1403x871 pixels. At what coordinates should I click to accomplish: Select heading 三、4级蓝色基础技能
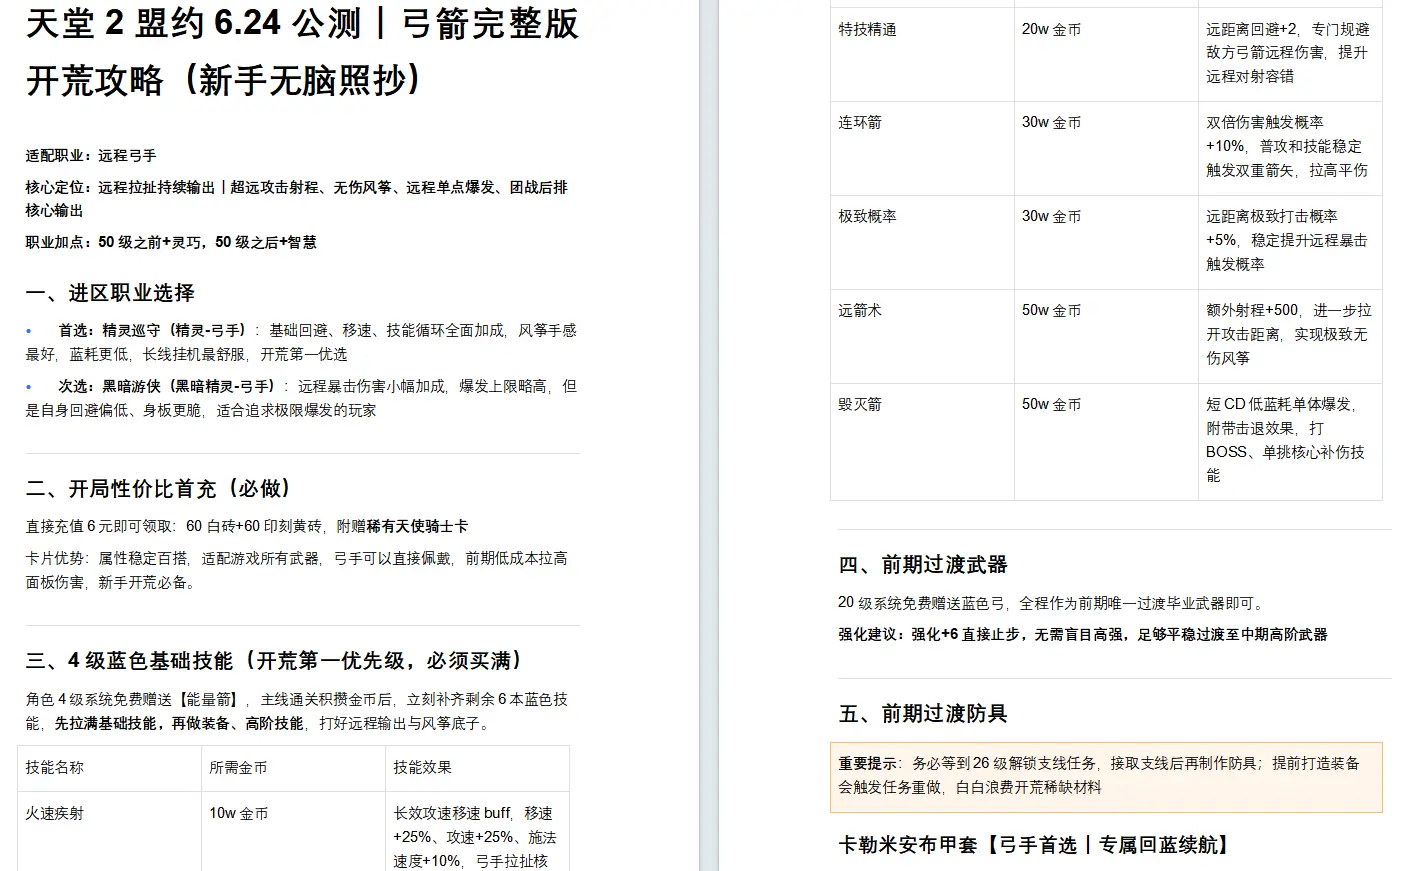click(274, 661)
